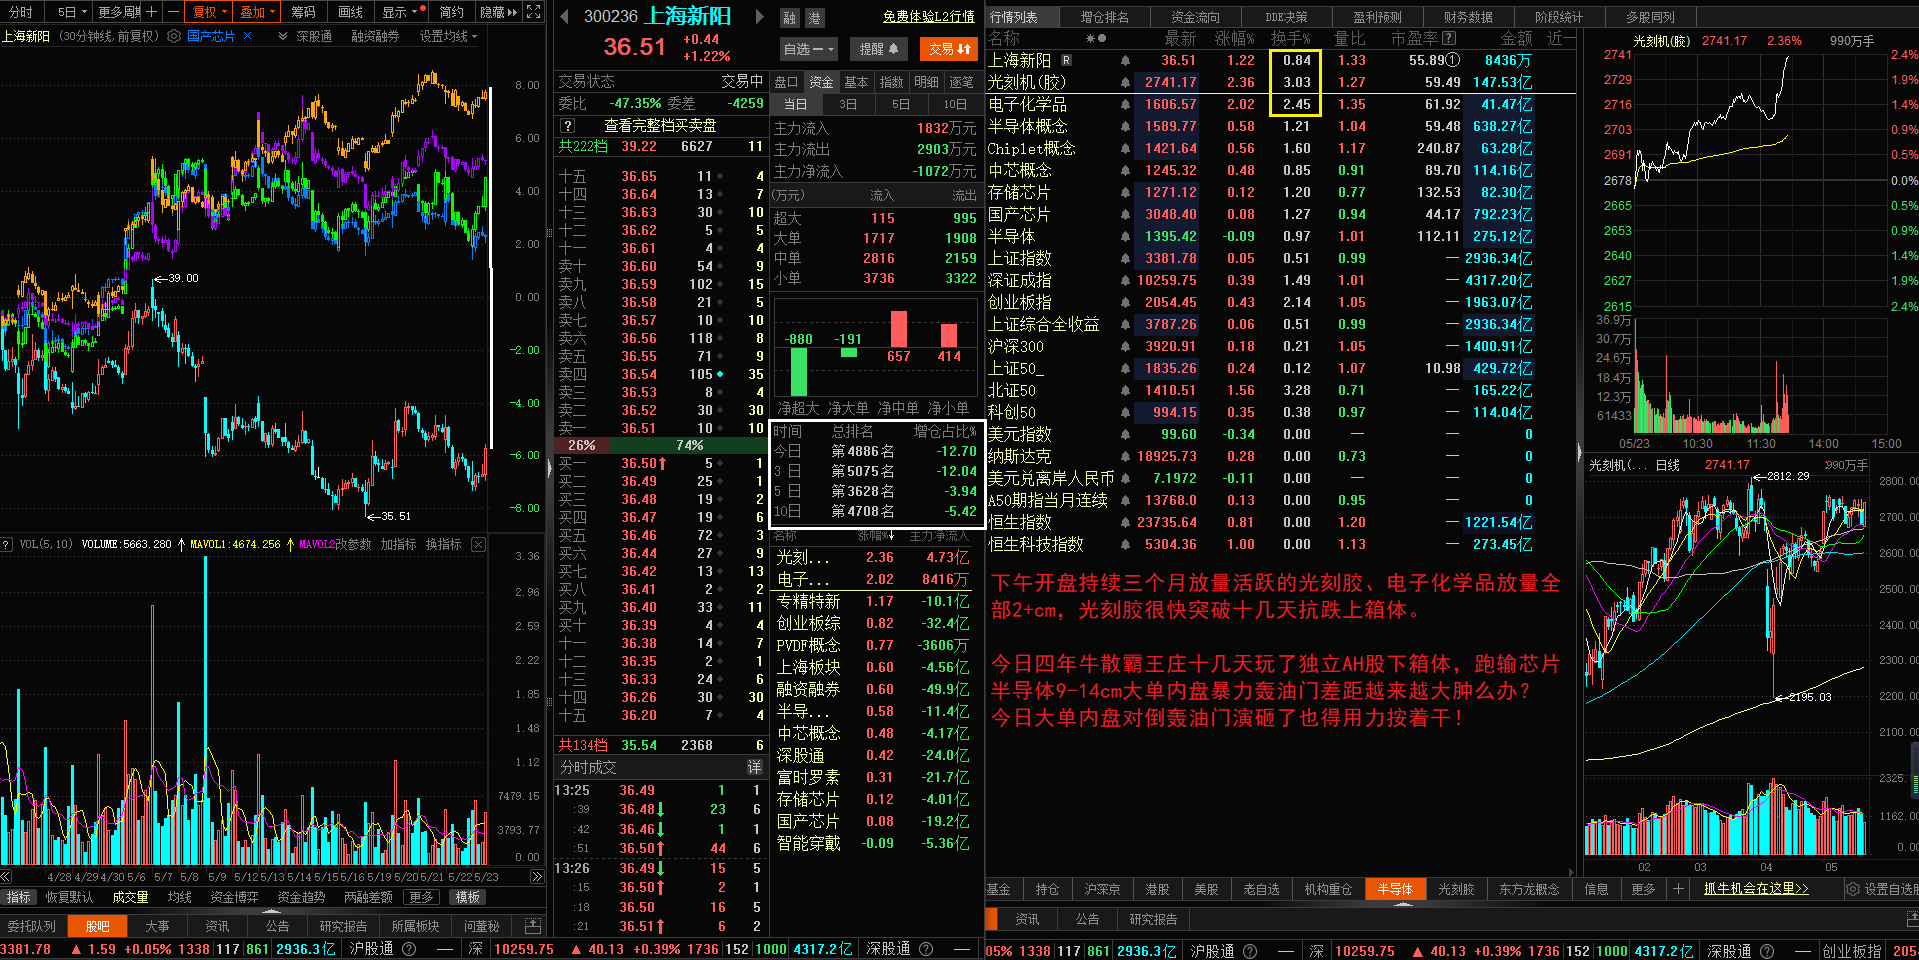Image resolution: width=1919 pixels, height=960 pixels.
Task: Open the 模板 template button
Action: [467, 897]
